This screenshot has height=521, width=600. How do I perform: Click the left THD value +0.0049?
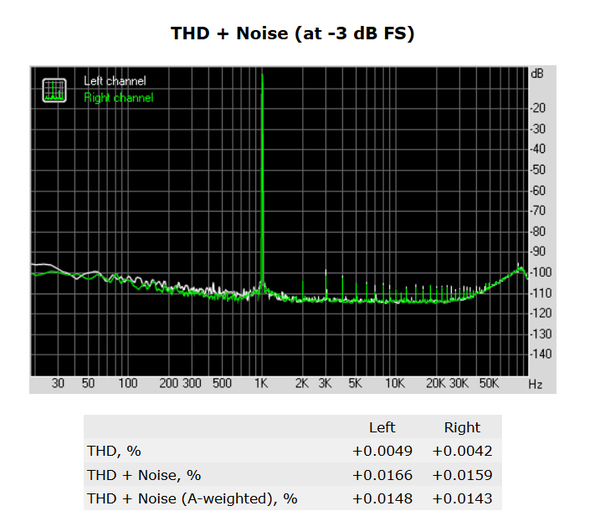[x=382, y=451]
